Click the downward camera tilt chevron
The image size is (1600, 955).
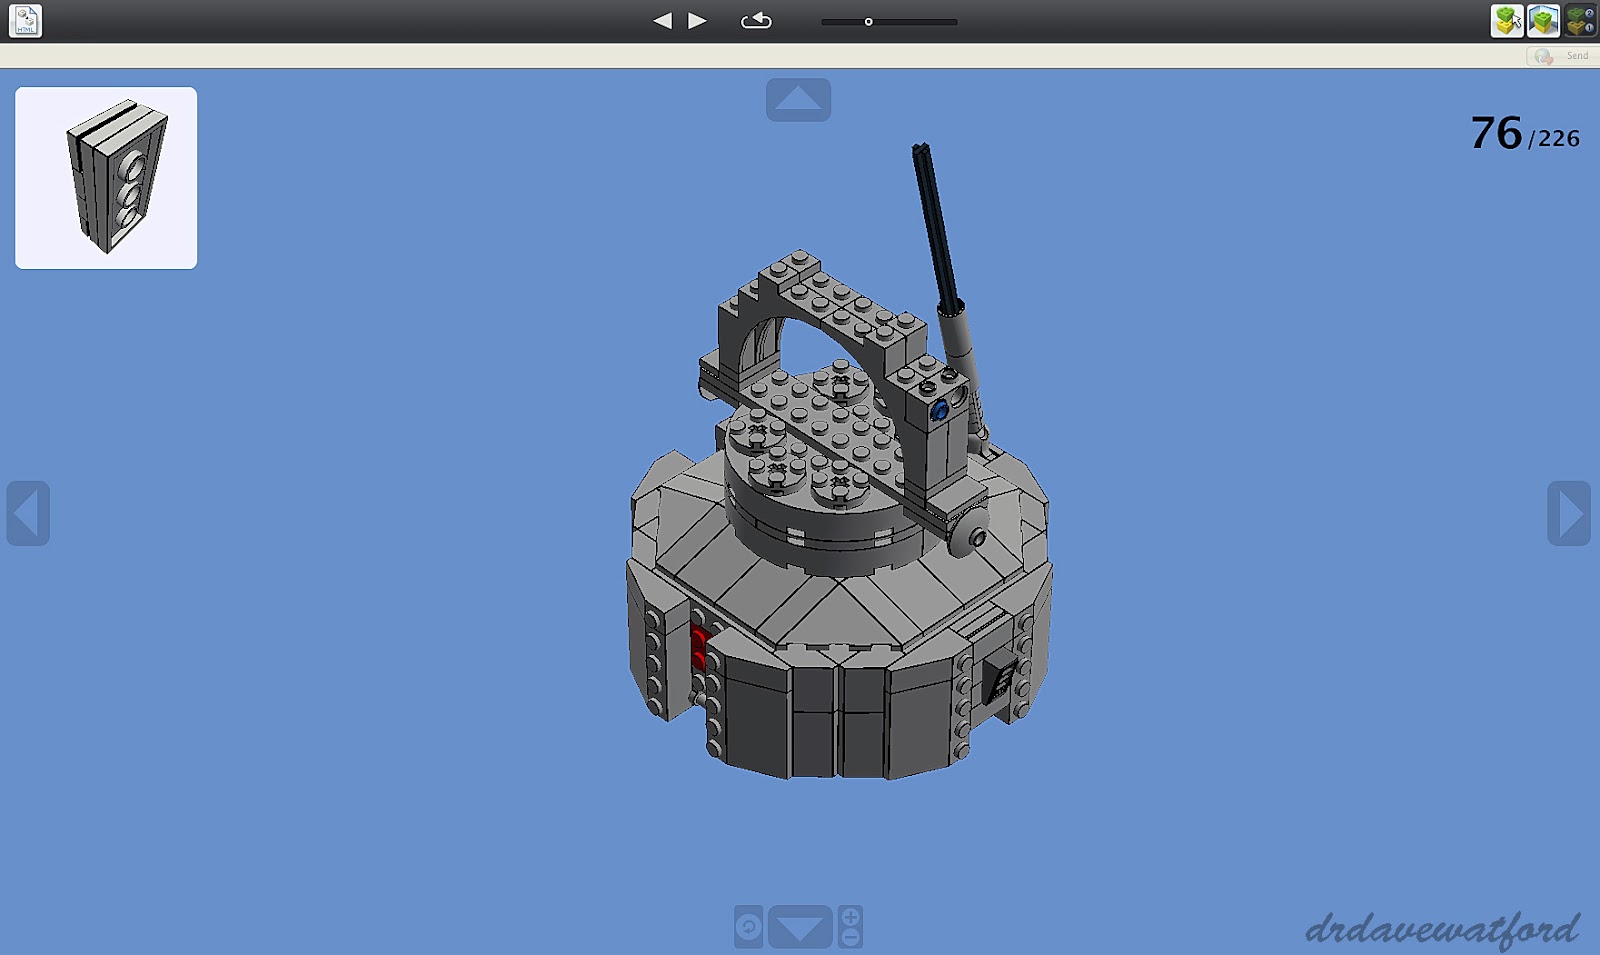tap(799, 925)
